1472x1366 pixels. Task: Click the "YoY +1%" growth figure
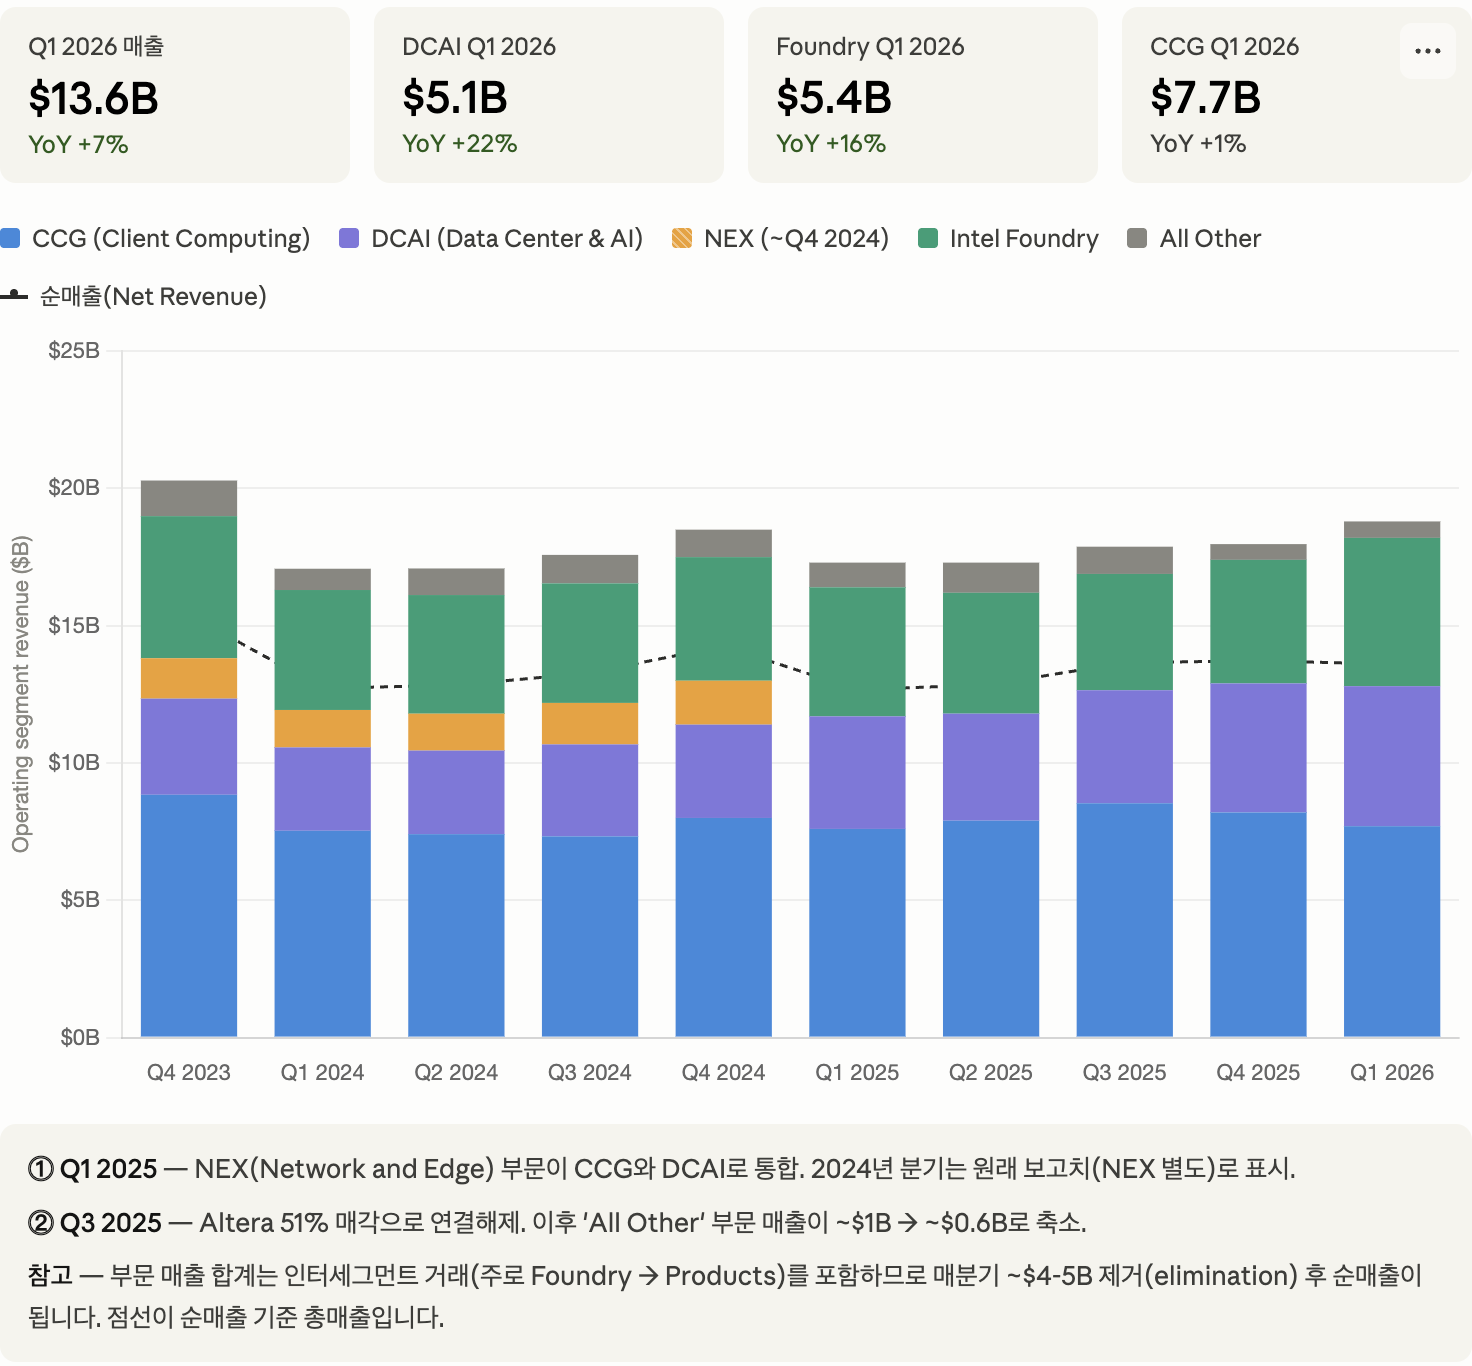[x=1198, y=143]
